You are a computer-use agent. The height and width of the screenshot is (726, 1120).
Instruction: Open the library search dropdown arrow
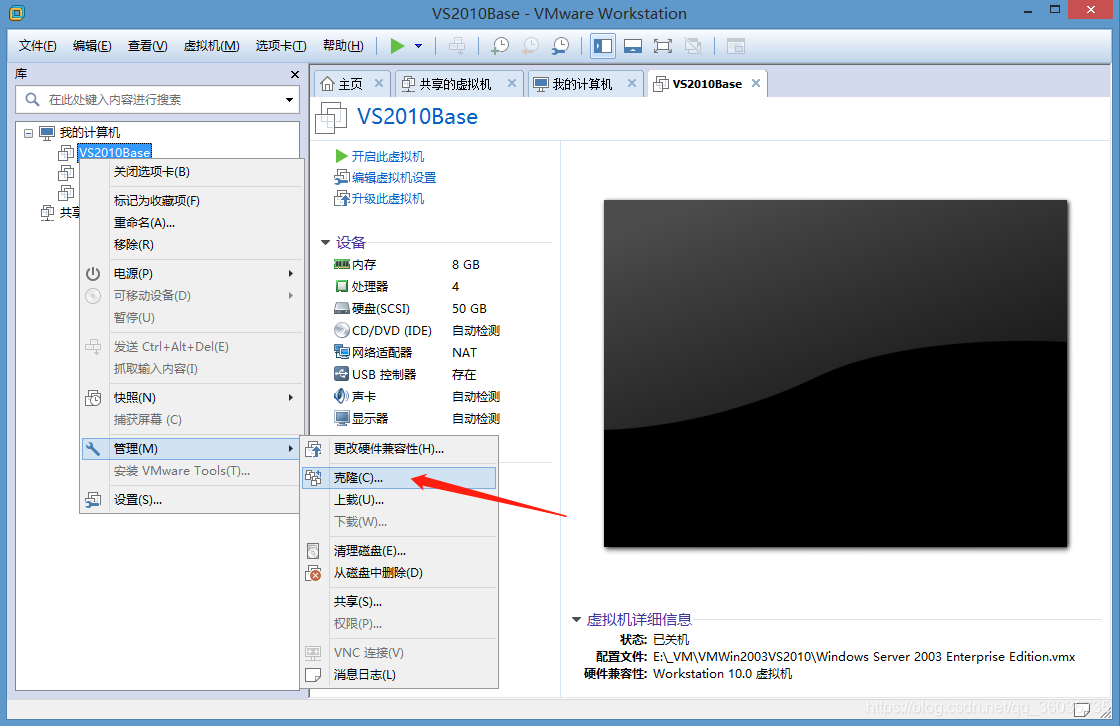[x=289, y=99]
